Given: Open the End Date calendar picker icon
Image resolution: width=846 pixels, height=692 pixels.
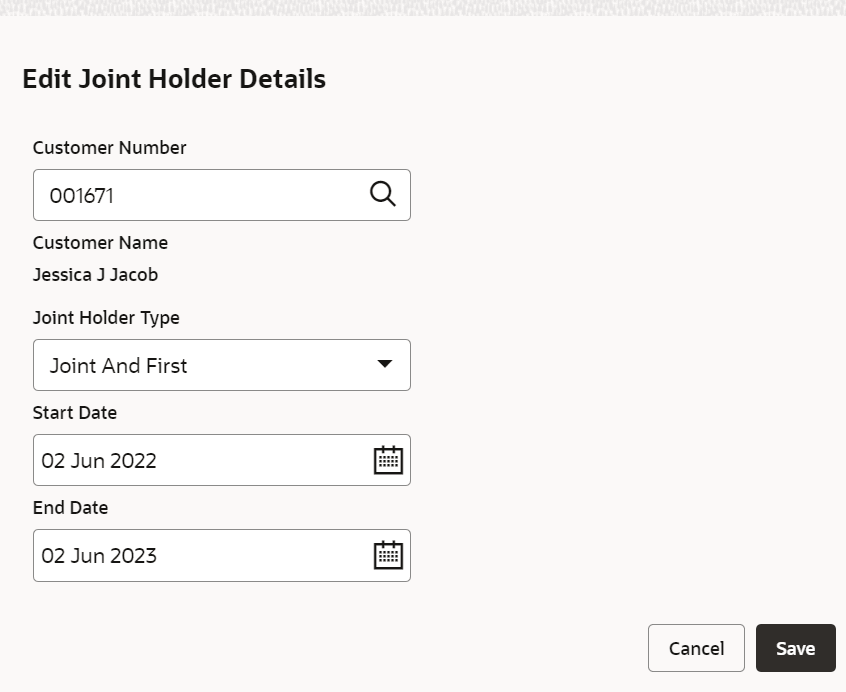Looking at the screenshot, I should pyautogui.click(x=388, y=555).
